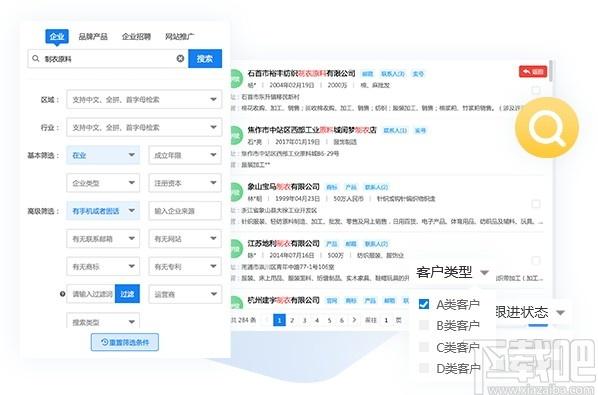Click the 输入企业来源 input field
Viewport: 598px width, 395px height.
click(x=185, y=211)
